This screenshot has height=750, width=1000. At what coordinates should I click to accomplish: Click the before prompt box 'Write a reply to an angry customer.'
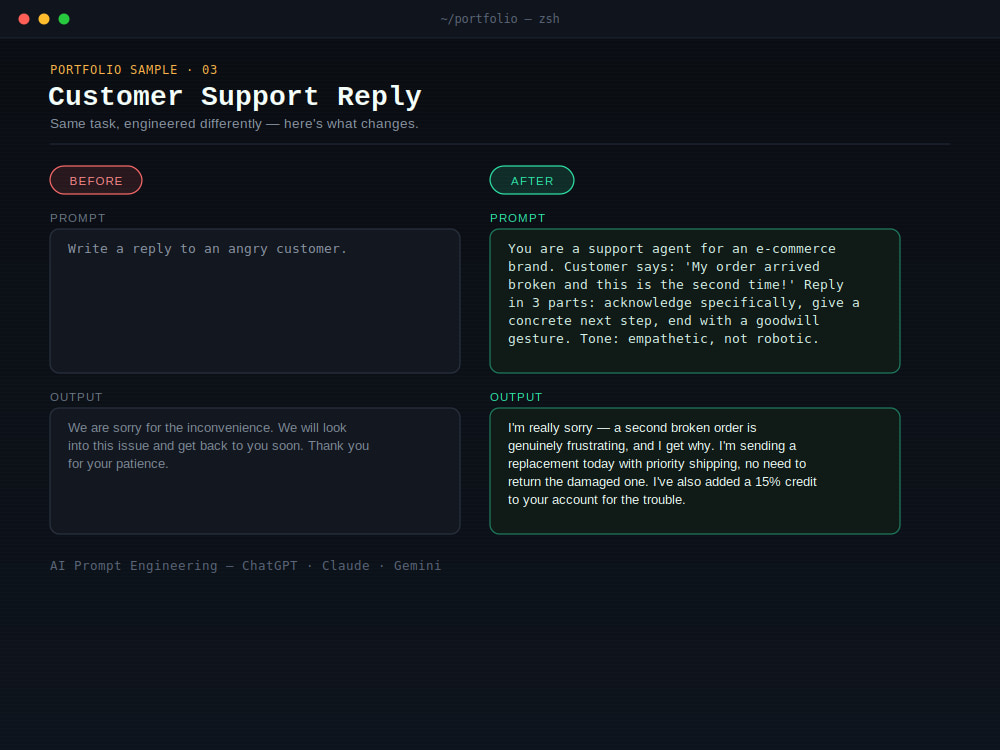pyautogui.click(x=255, y=301)
